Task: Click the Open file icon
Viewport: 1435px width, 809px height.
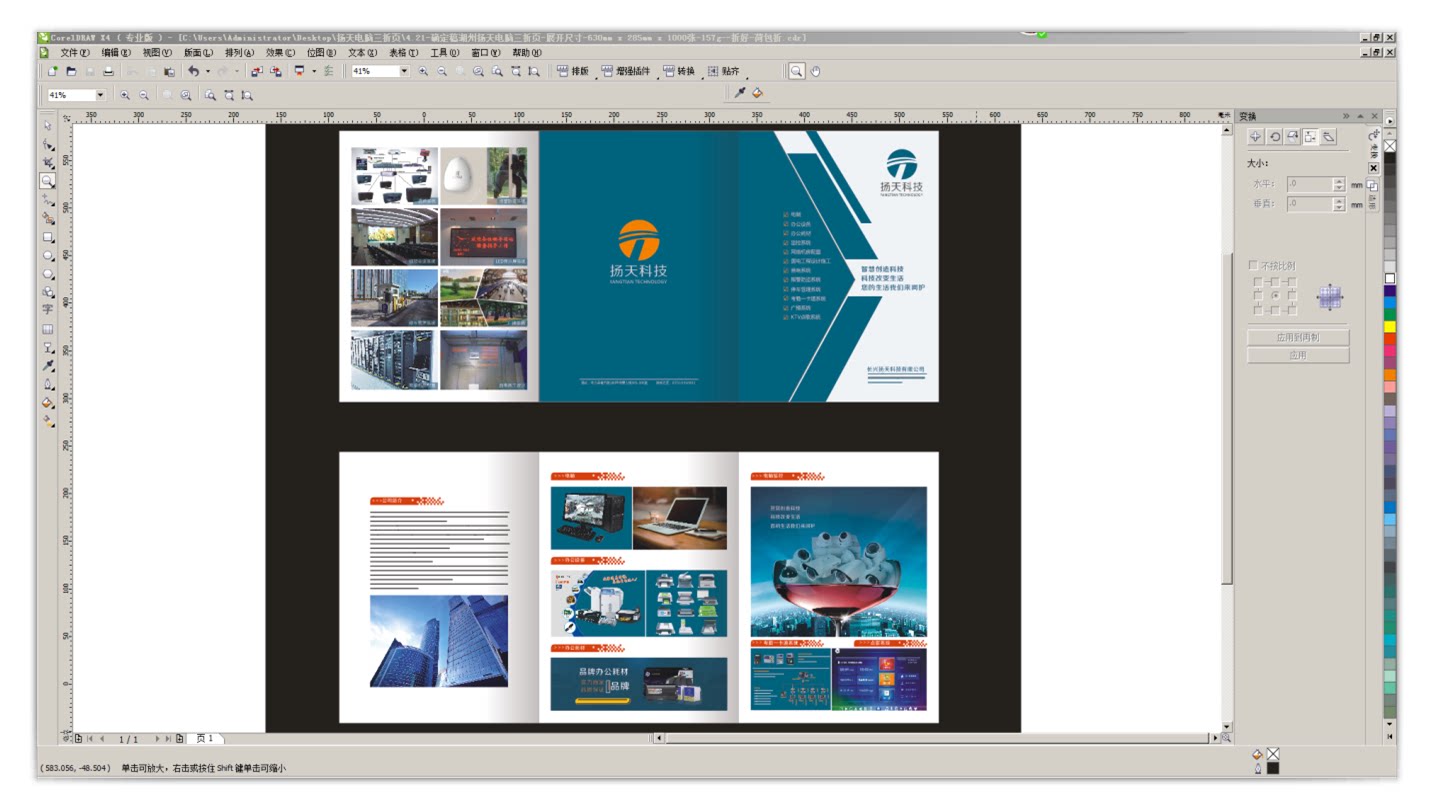Action: (x=71, y=71)
